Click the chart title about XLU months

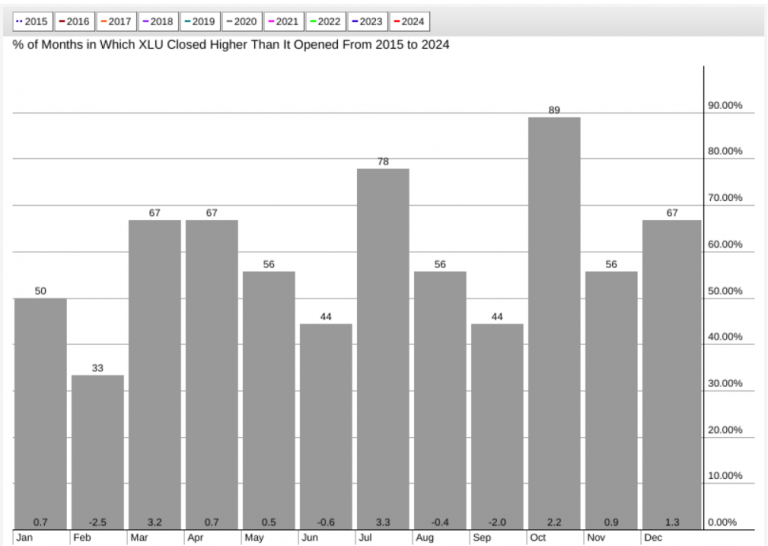231,45
